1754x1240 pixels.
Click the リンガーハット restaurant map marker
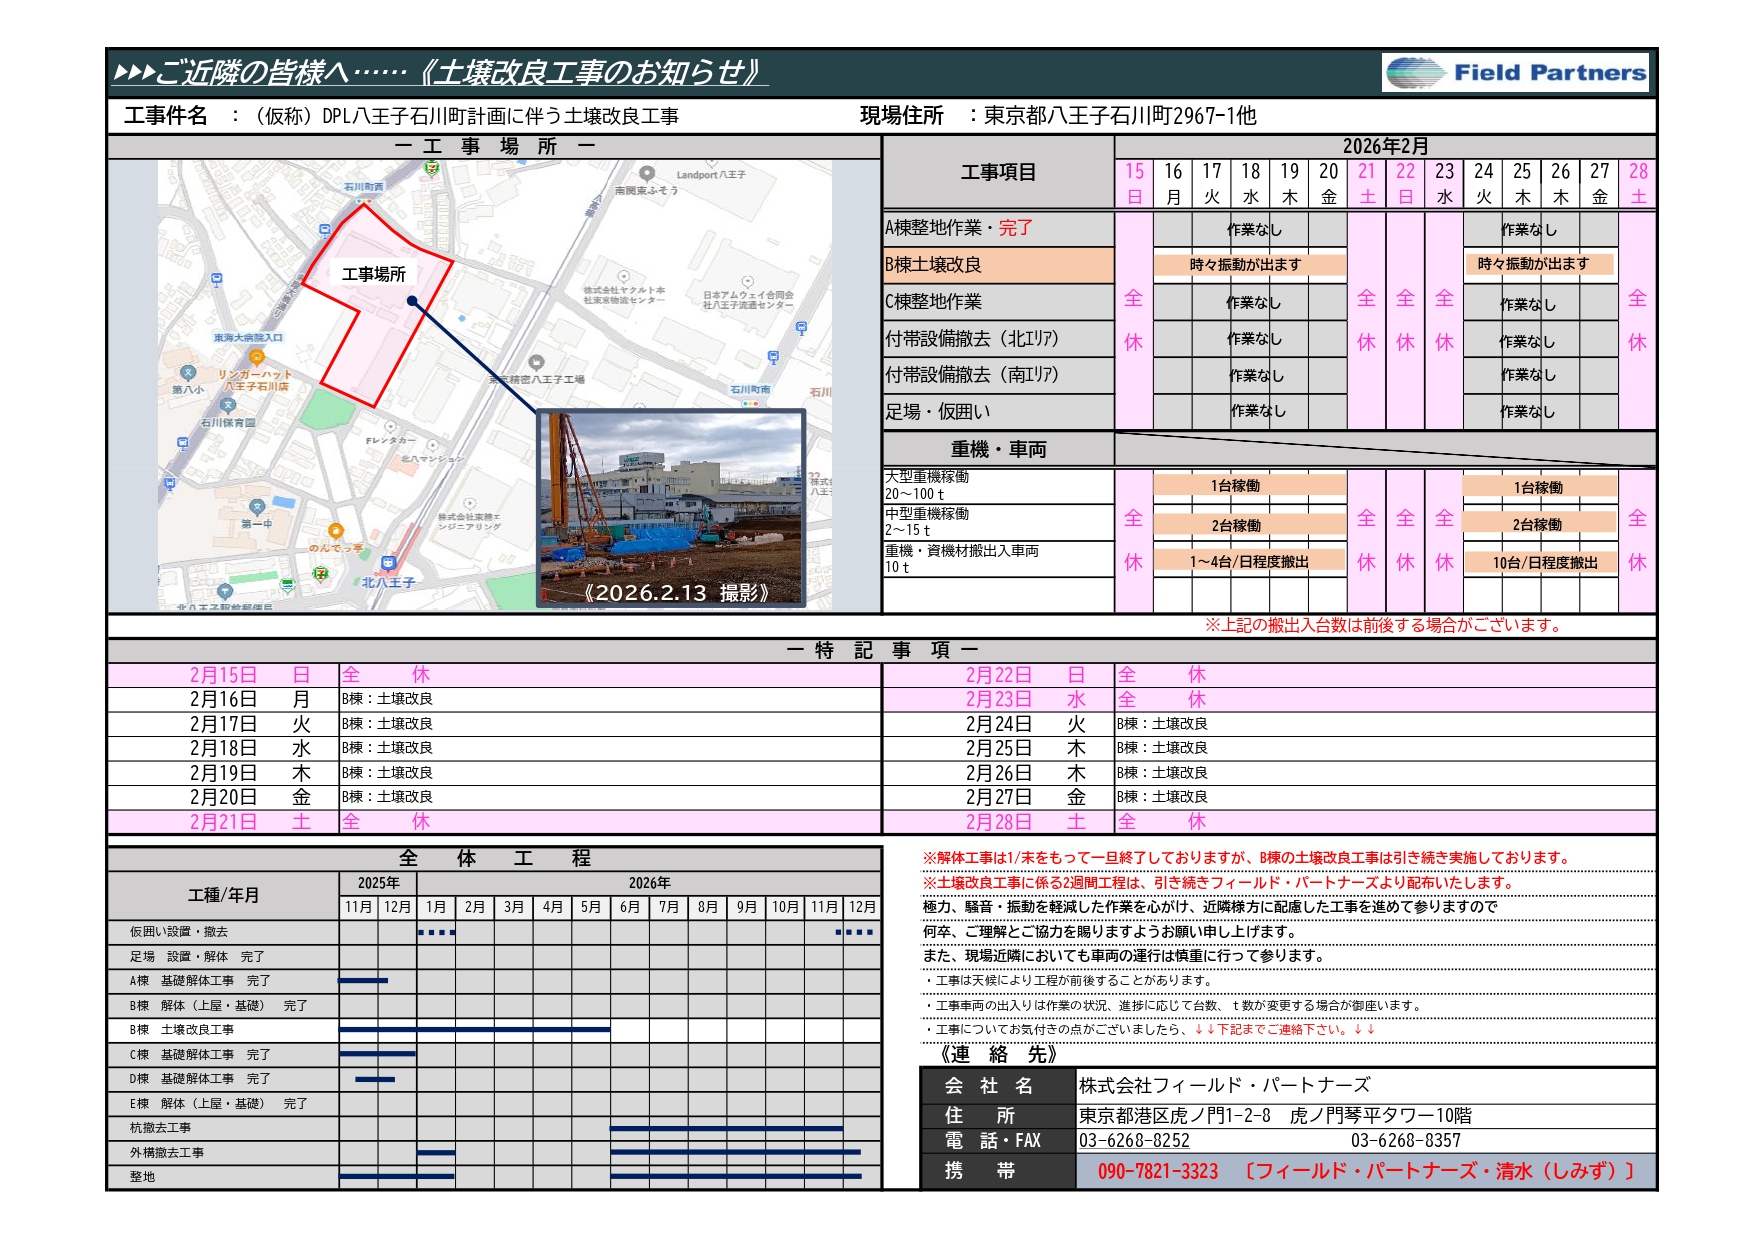point(257,357)
